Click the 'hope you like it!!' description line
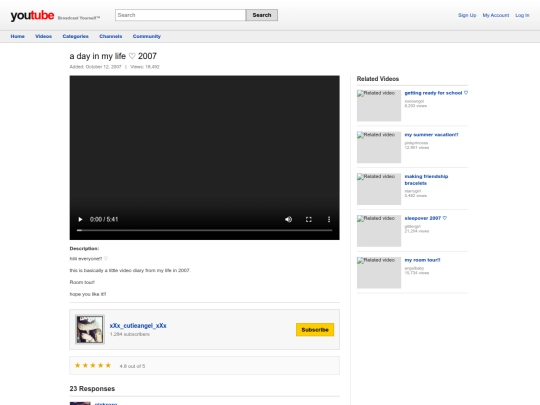 pyautogui.click(x=88, y=294)
